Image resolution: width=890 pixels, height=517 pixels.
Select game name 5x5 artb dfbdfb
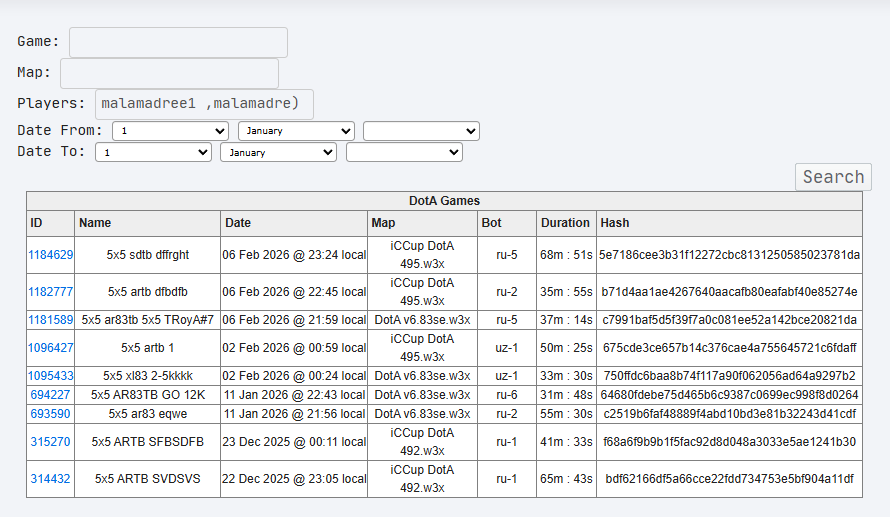pyautogui.click(x=148, y=292)
